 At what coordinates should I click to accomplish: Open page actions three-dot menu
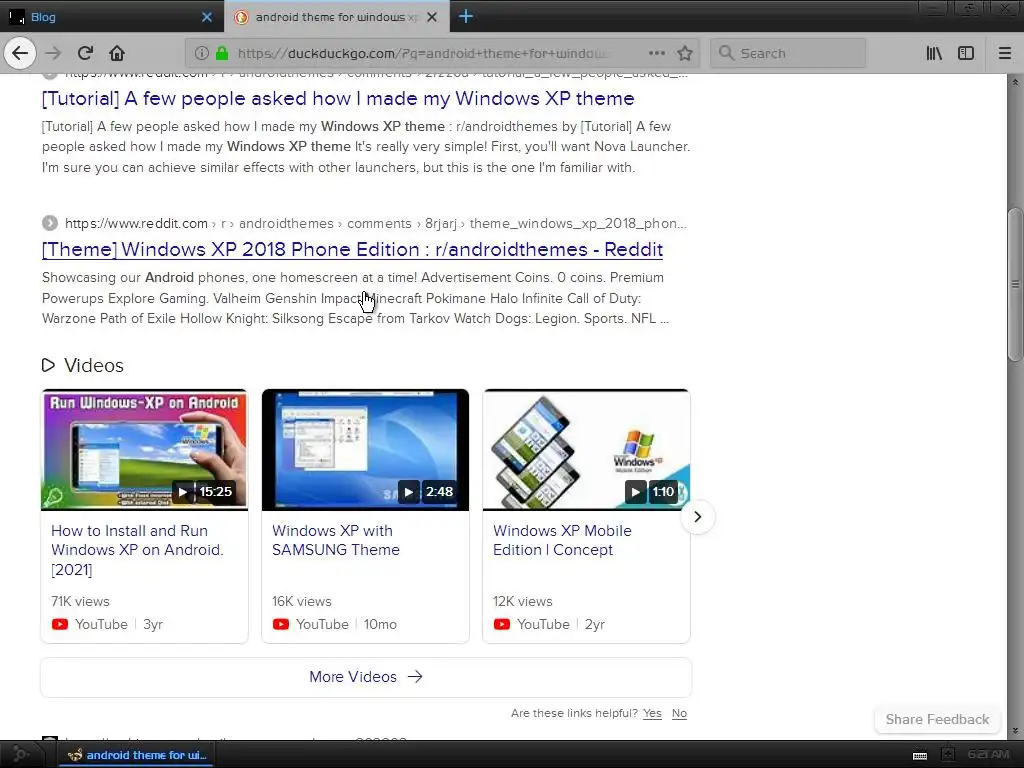pos(657,53)
